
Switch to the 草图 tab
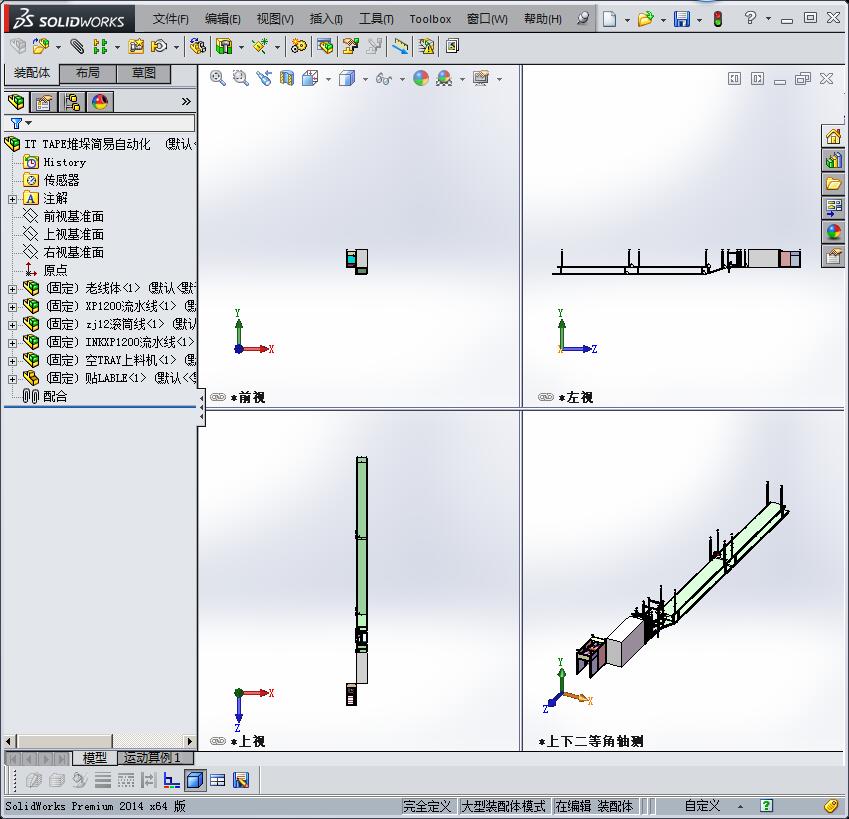(143, 73)
